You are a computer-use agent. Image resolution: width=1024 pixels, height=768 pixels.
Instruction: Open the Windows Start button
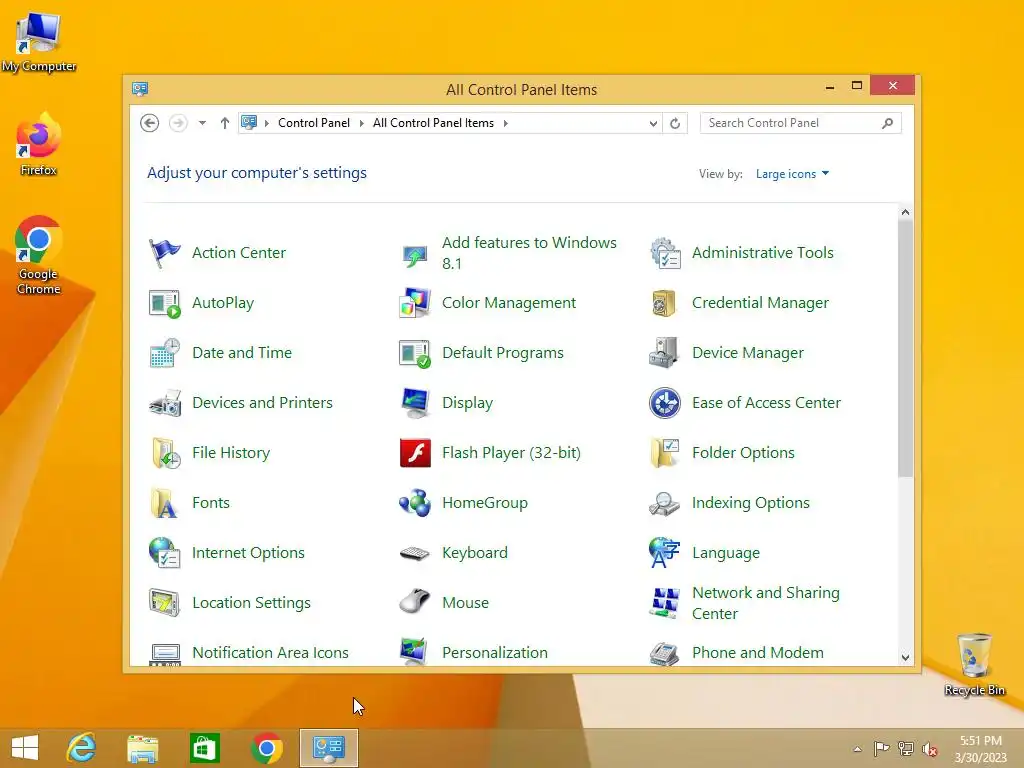coord(25,748)
